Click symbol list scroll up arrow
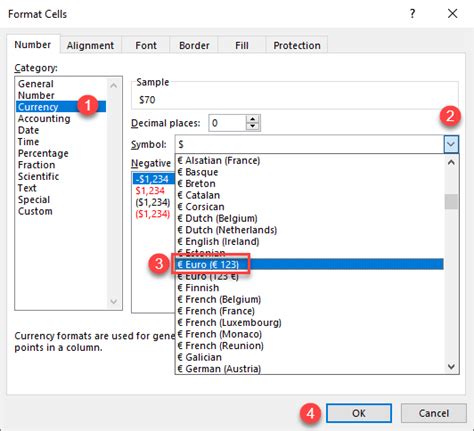The image size is (474, 431). point(451,163)
